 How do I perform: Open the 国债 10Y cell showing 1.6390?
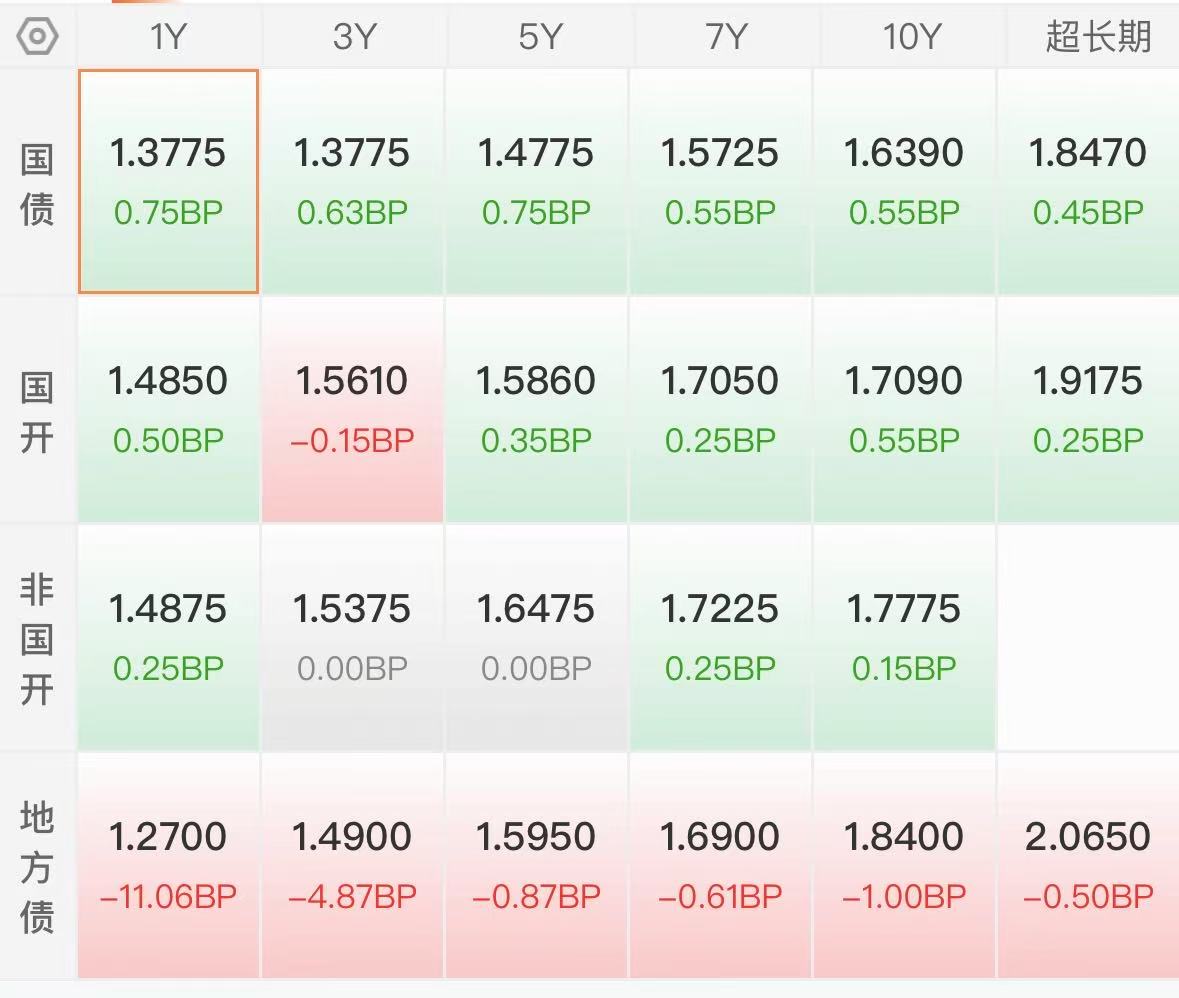coord(905,181)
